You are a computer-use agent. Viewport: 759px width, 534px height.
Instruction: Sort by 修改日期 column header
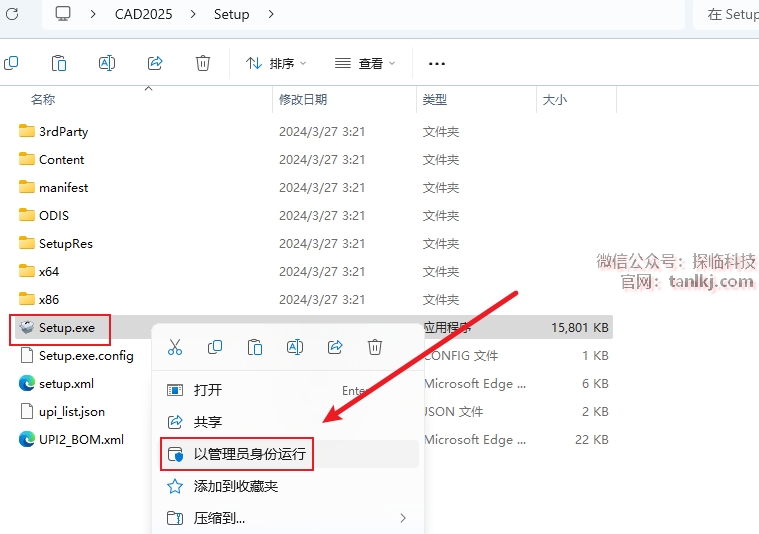303,100
